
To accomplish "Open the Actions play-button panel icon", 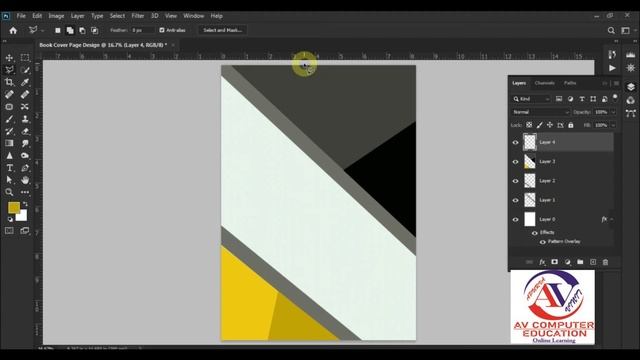I will [612, 68].
